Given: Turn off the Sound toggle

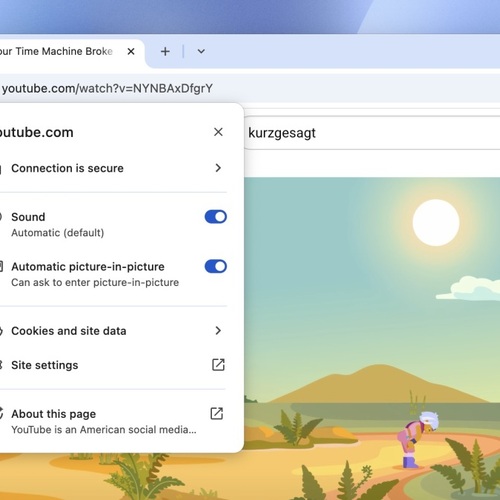Looking at the screenshot, I should pos(216,217).
